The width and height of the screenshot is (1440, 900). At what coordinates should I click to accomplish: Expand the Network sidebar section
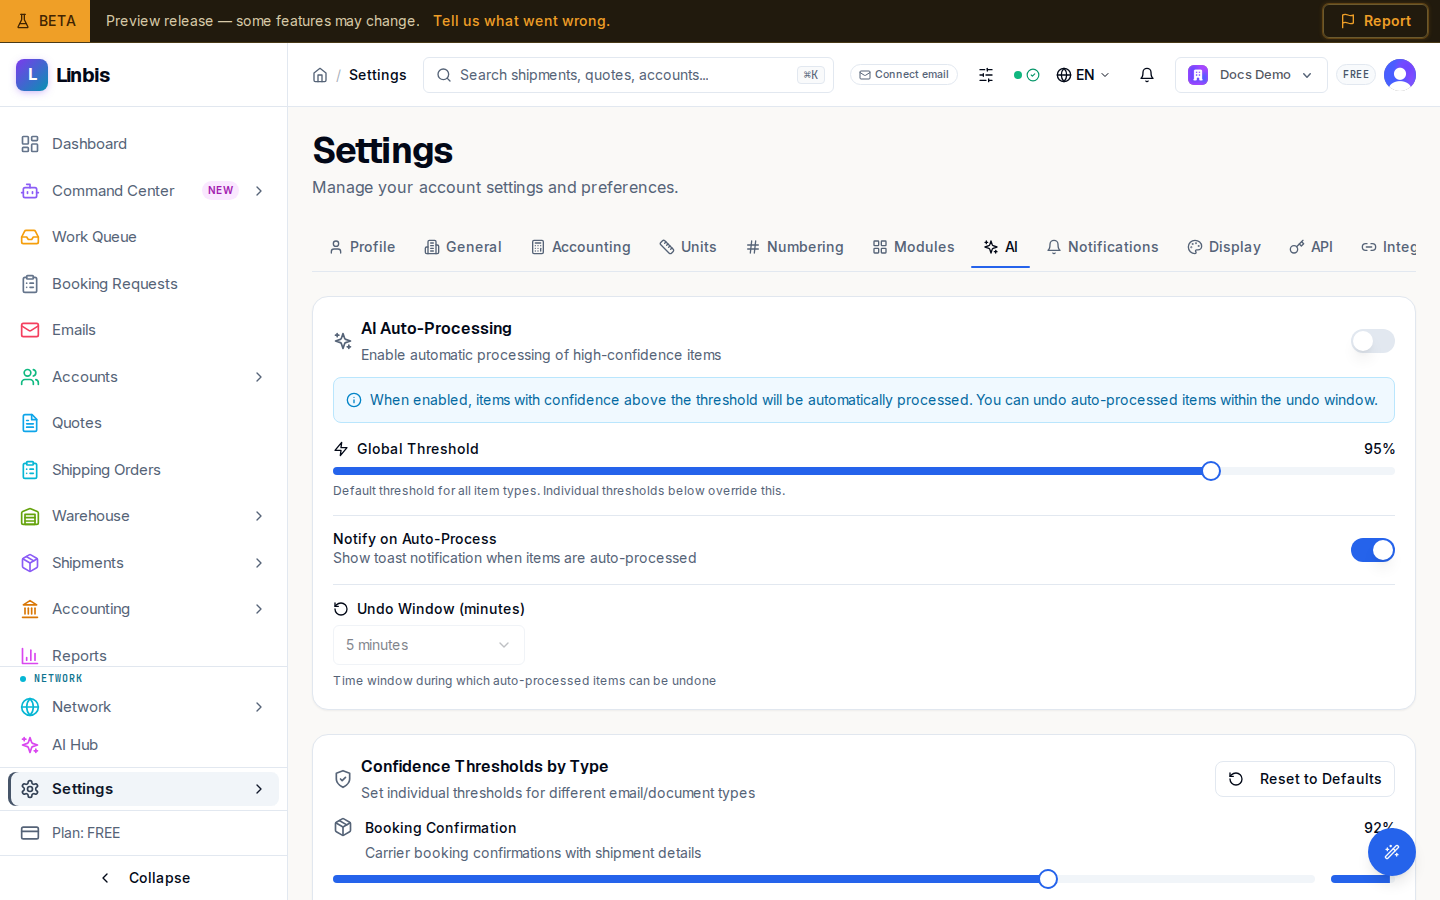click(259, 707)
